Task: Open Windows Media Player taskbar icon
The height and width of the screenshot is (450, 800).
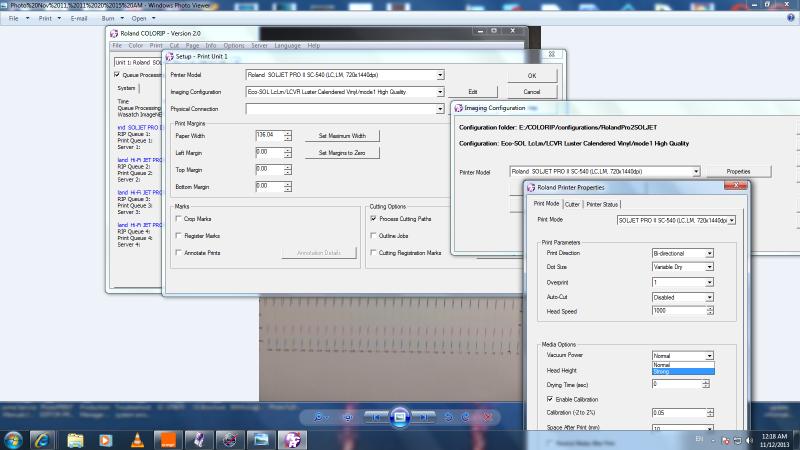Action: point(106,440)
